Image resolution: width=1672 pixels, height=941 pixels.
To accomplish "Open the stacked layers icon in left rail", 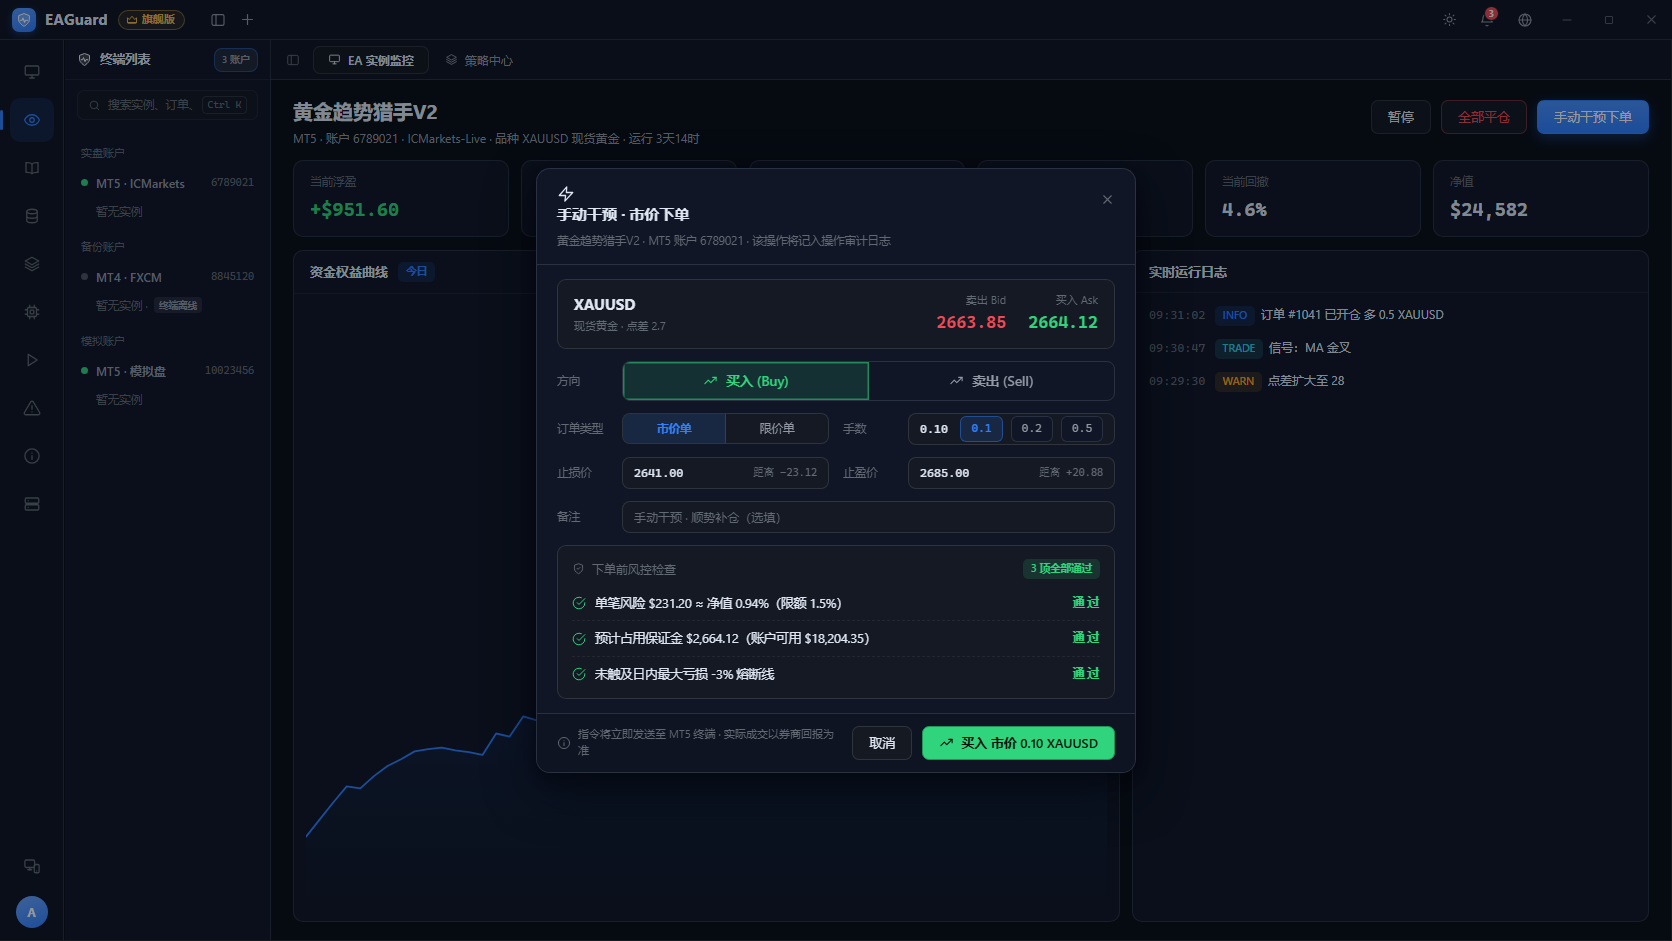I will (x=32, y=264).
